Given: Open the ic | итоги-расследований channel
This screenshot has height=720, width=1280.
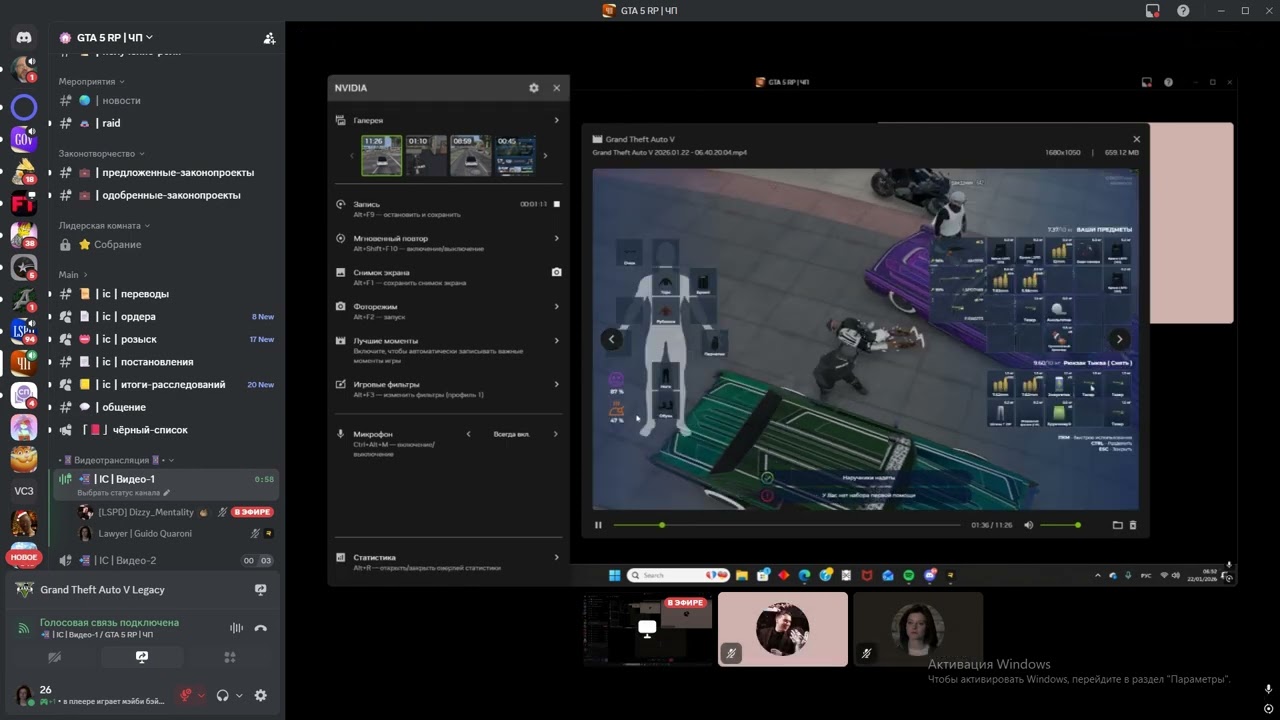Looking at the screenshot, I should tap(165, 384).
